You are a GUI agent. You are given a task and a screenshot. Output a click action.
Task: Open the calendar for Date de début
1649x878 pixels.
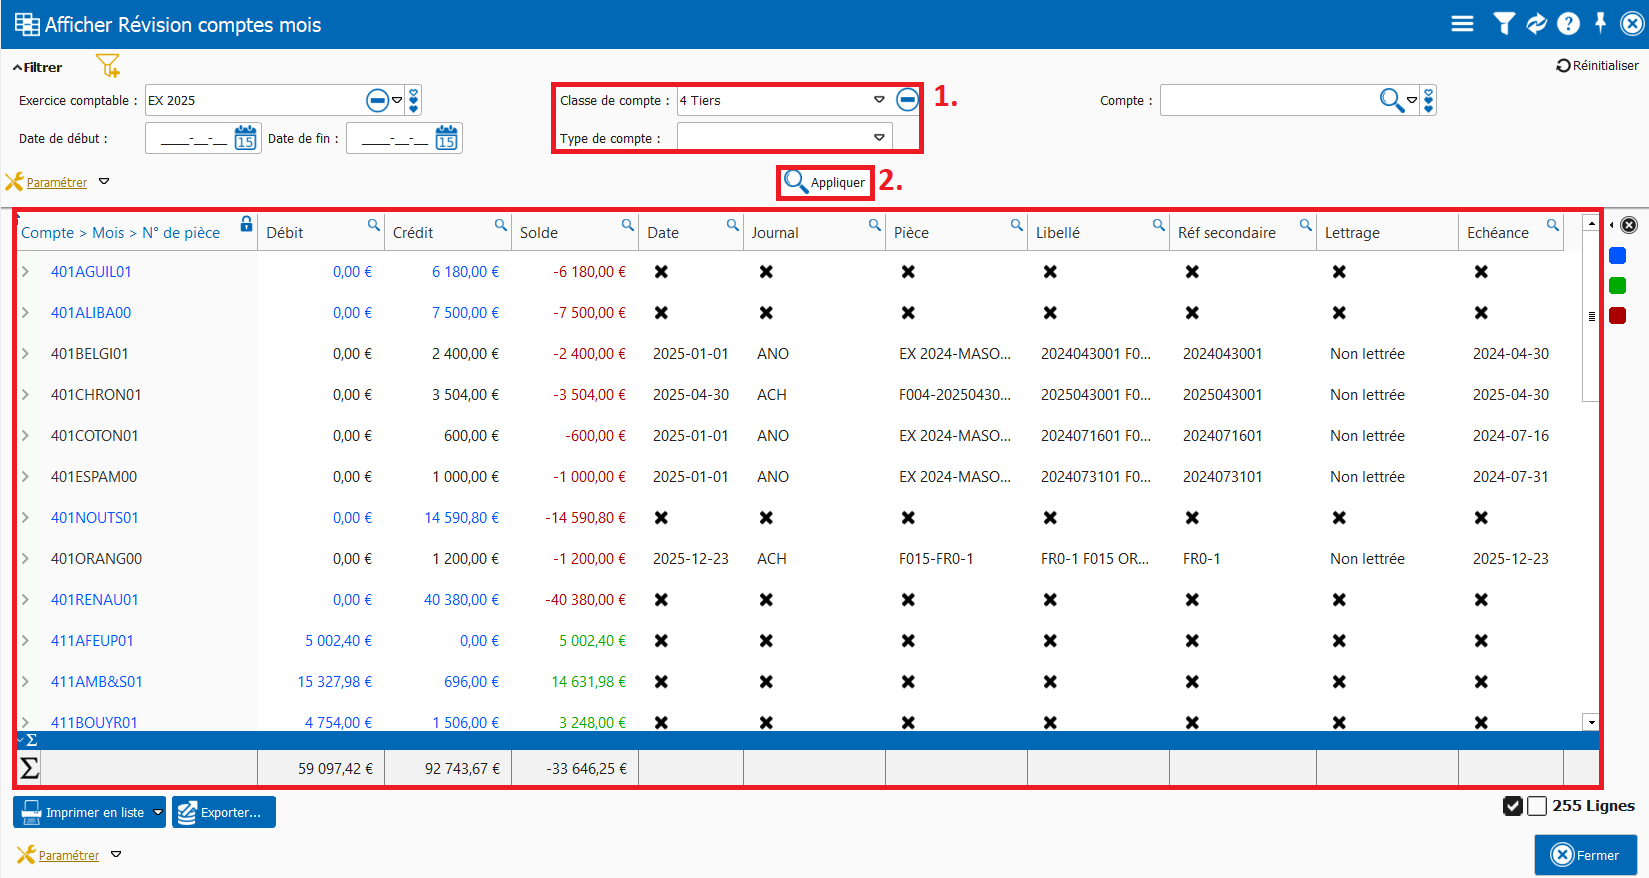245,138
